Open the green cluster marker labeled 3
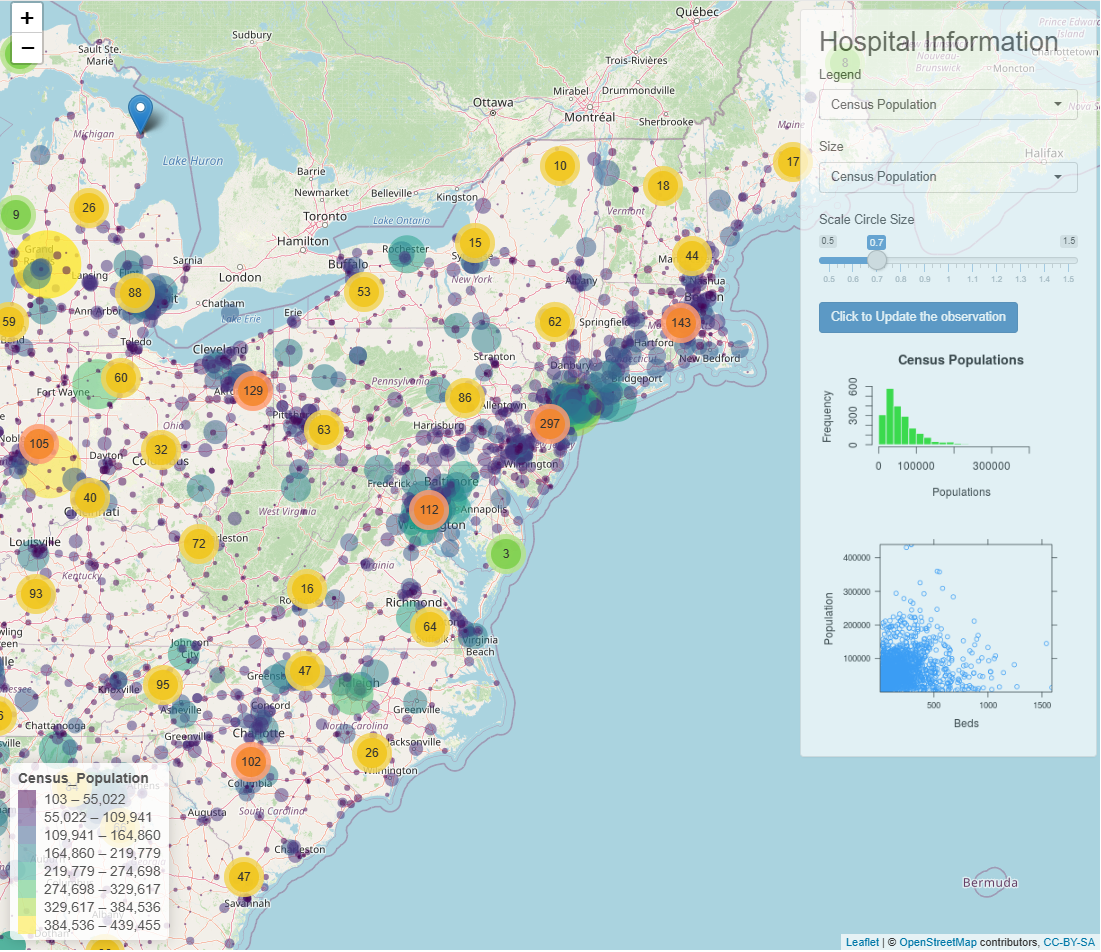 click(506, 553)
